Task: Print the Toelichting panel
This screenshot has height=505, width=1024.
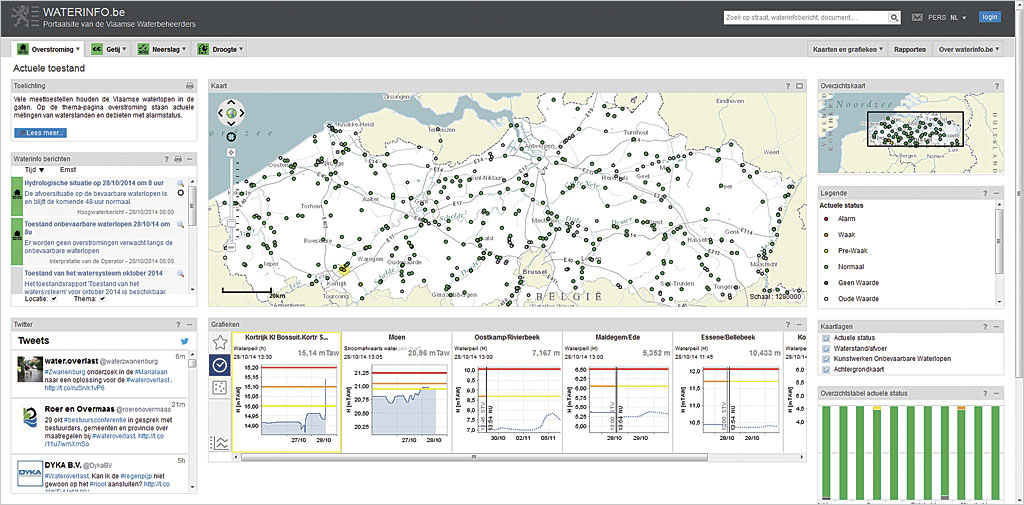Action: [x=190, y=87]
